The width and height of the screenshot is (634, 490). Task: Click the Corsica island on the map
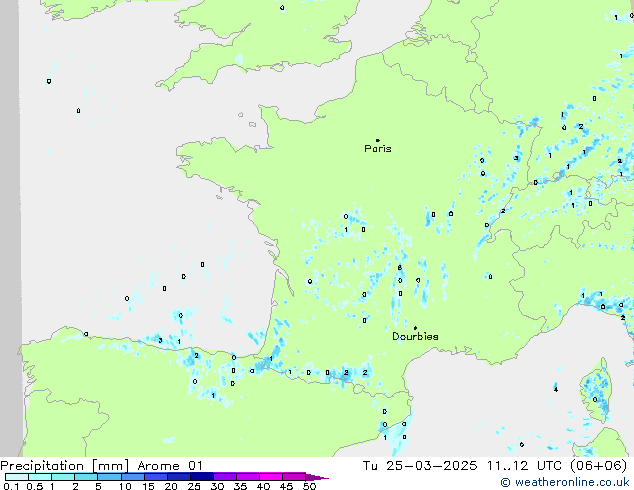coord(598,395)
